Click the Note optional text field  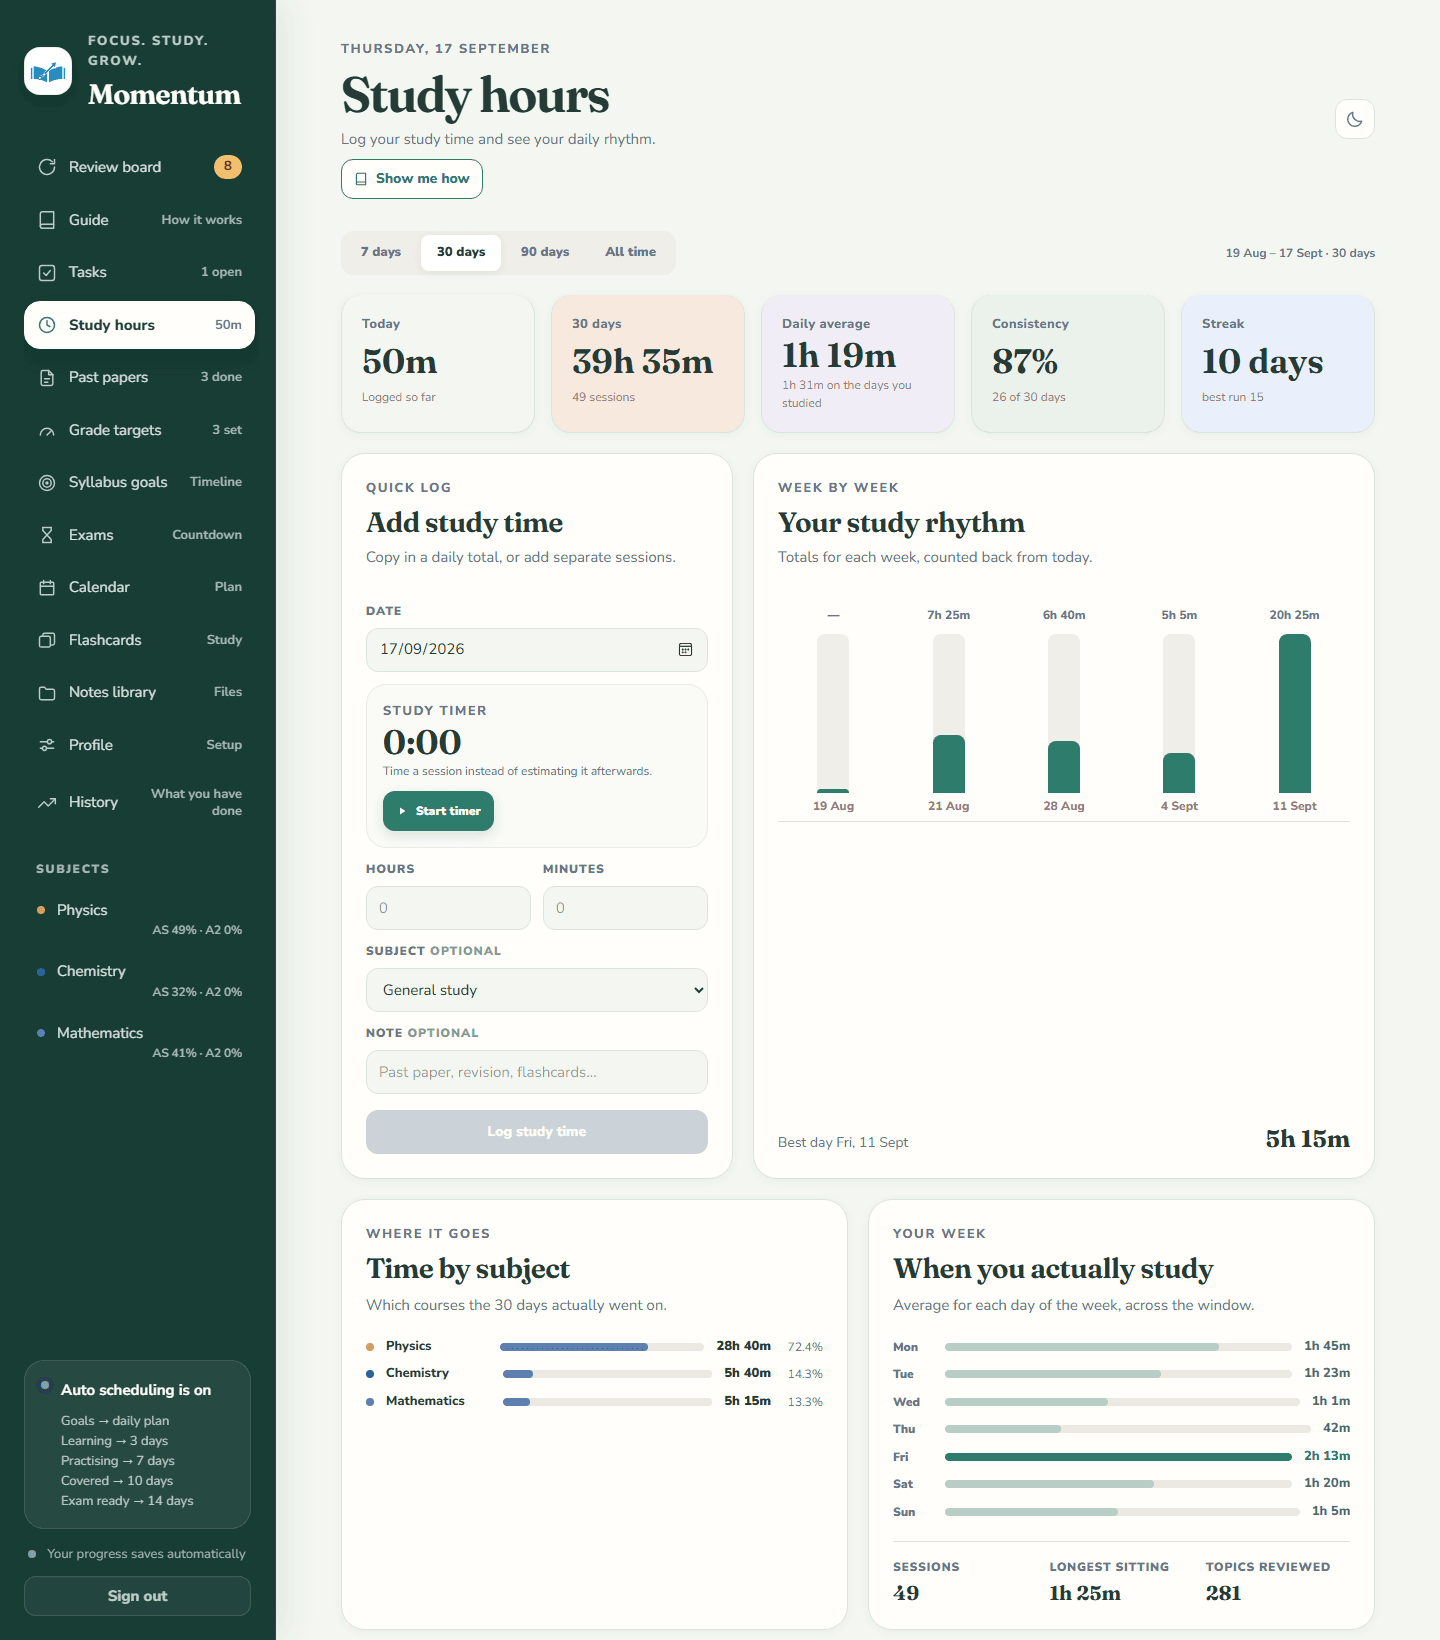click(537, 1072)
